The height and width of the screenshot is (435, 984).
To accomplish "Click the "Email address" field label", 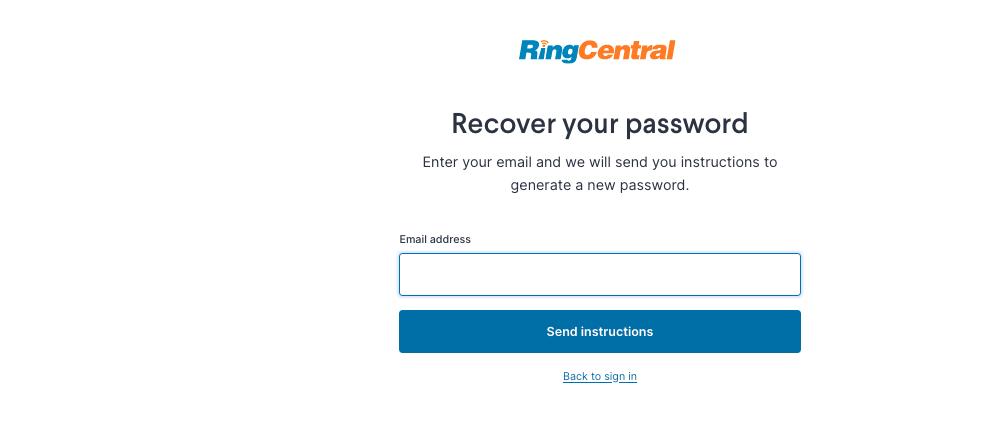I will point(435,239).
